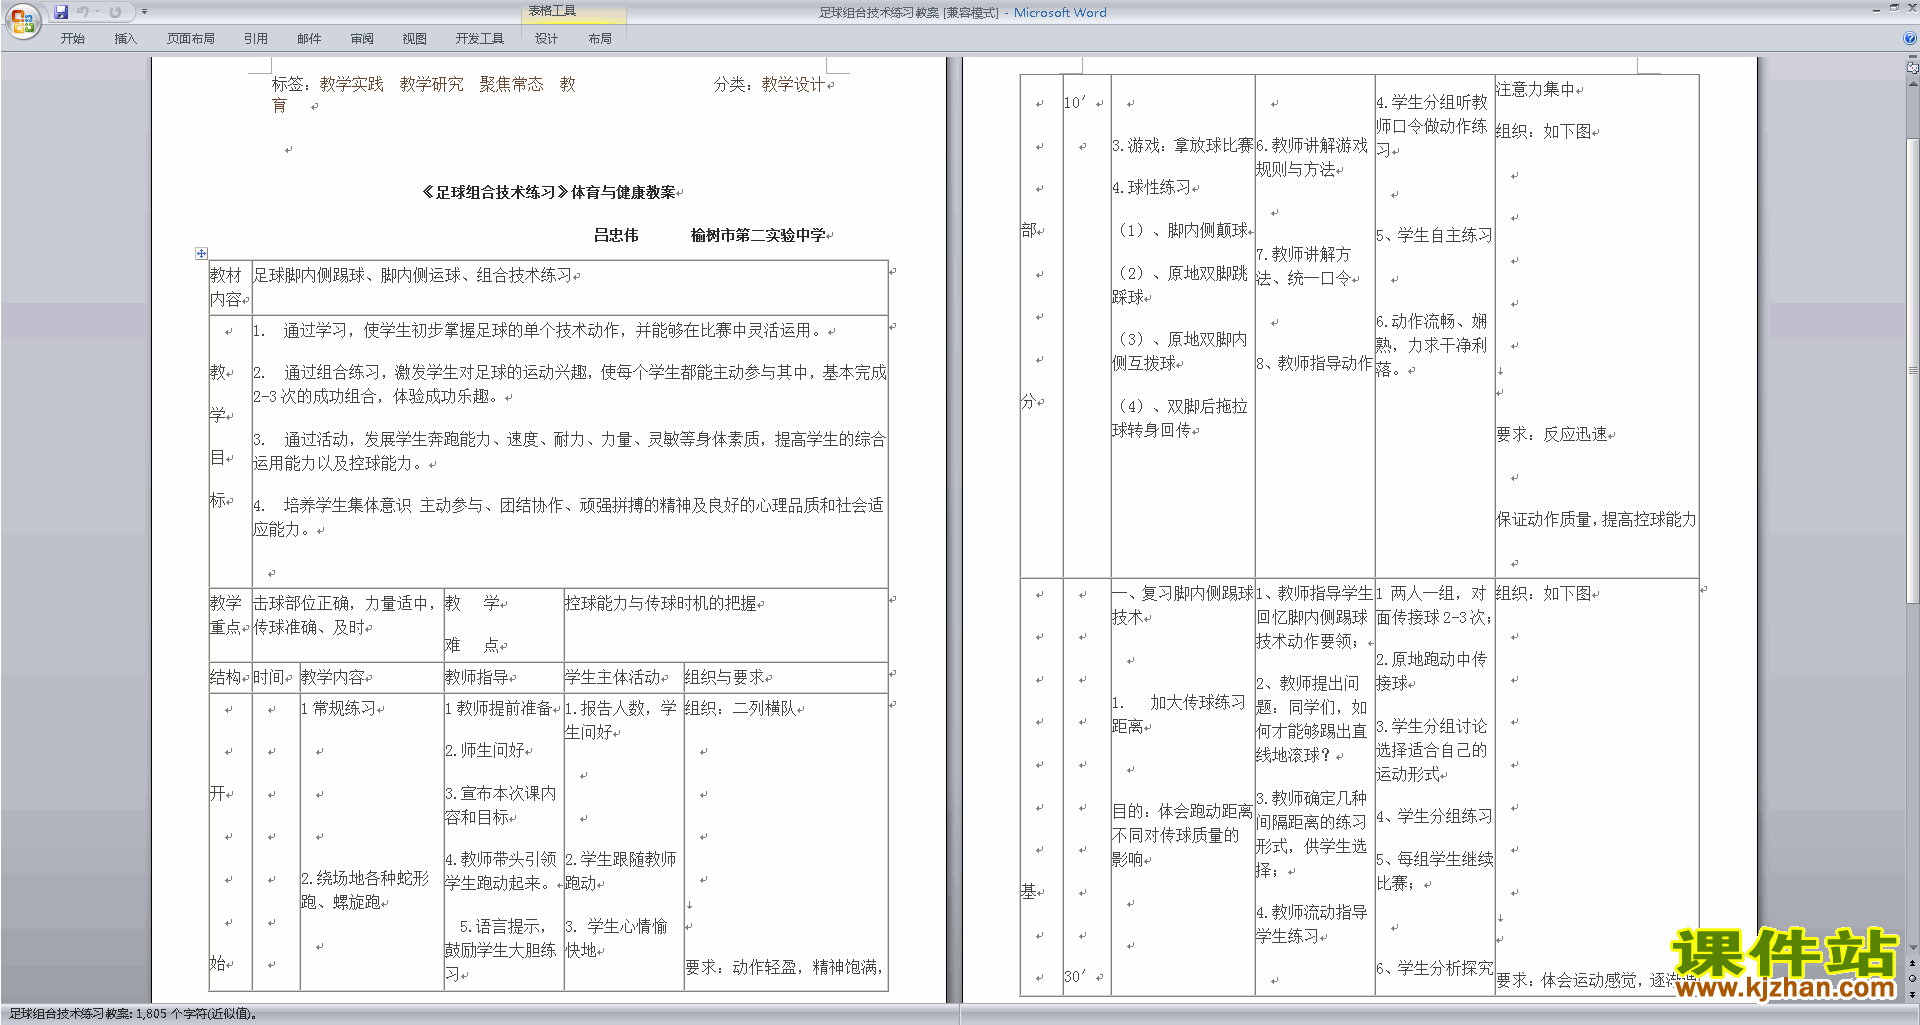
Task: Click cell text 足球脚内侧踢球、脚内侧运球、组合技术练习
Action: 412,275
